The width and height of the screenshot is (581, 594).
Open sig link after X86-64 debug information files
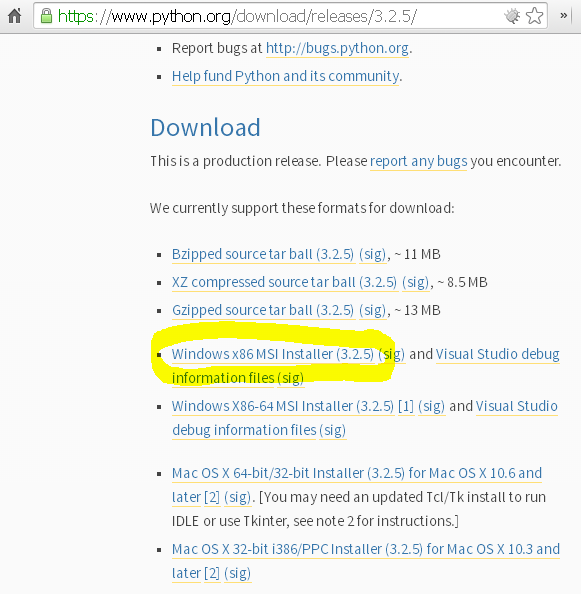click(333, 430)
